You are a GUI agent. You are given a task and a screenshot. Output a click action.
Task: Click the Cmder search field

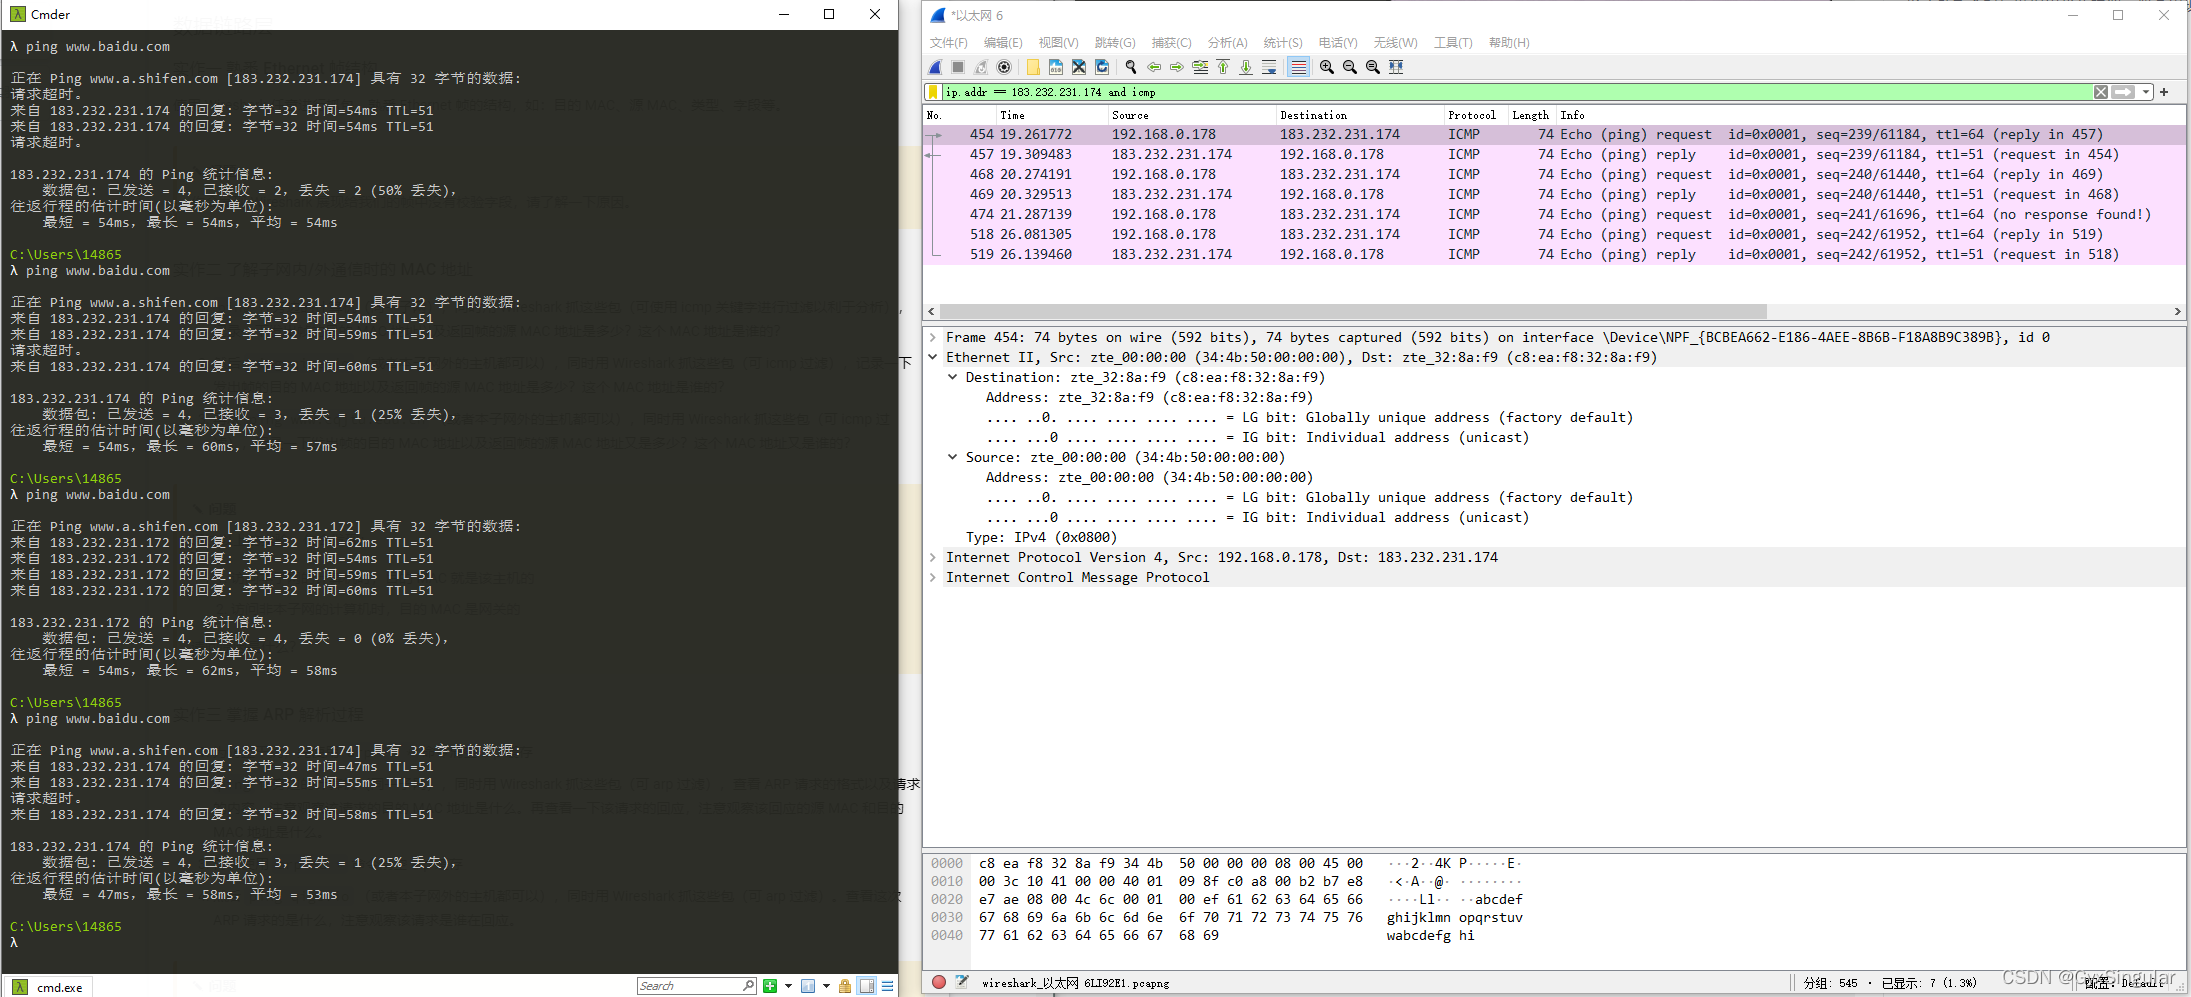tap(695, 986)
